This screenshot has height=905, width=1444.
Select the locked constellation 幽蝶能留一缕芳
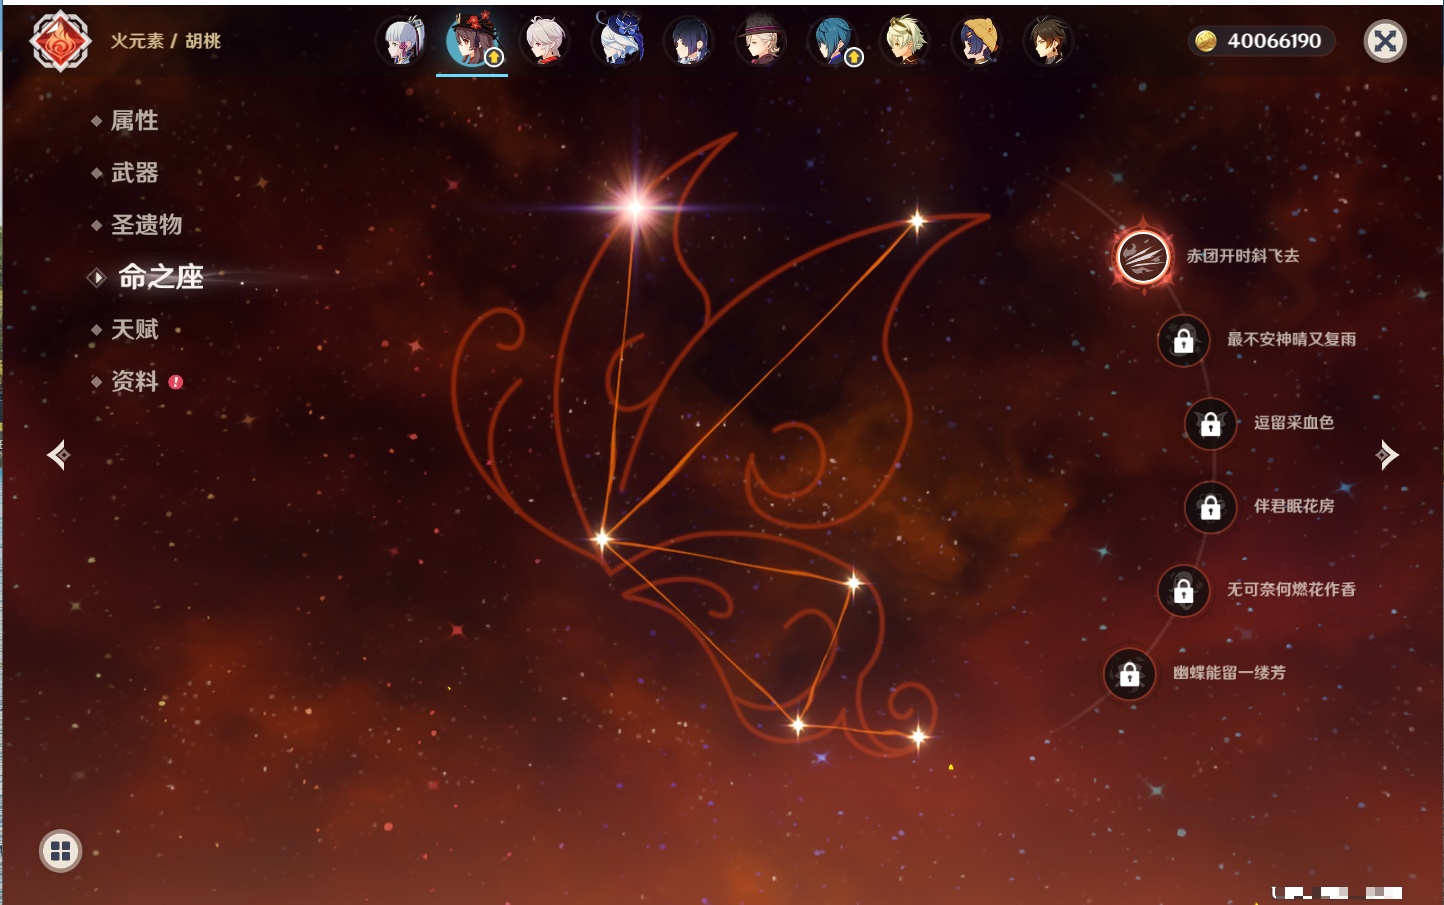pyautogui.click(x=1129, y=675)
